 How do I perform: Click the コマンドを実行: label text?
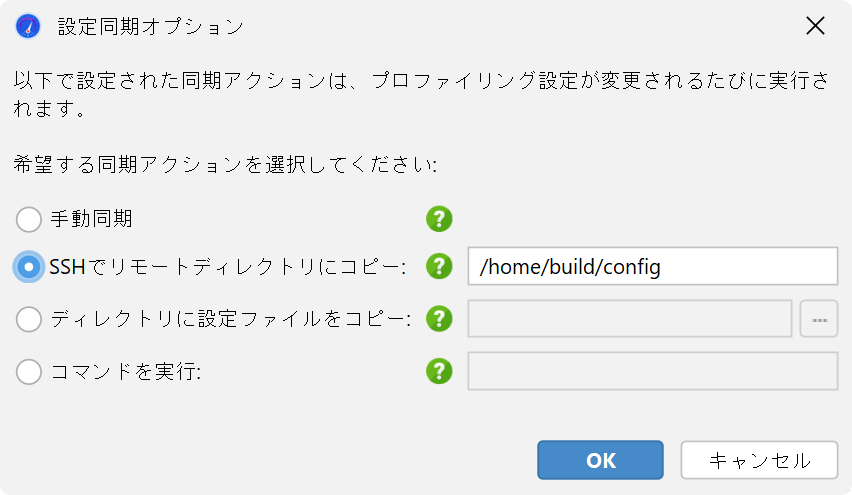[126, 372]
